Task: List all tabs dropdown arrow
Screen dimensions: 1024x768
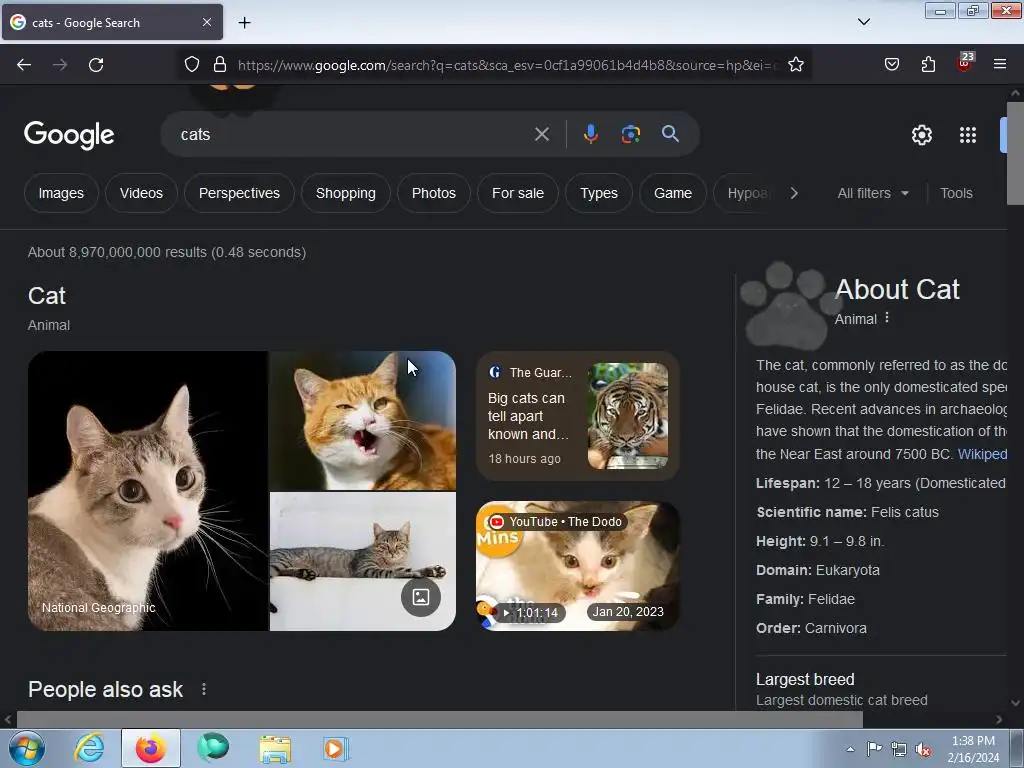Action: pyautogui.click(x=863, y=22)
